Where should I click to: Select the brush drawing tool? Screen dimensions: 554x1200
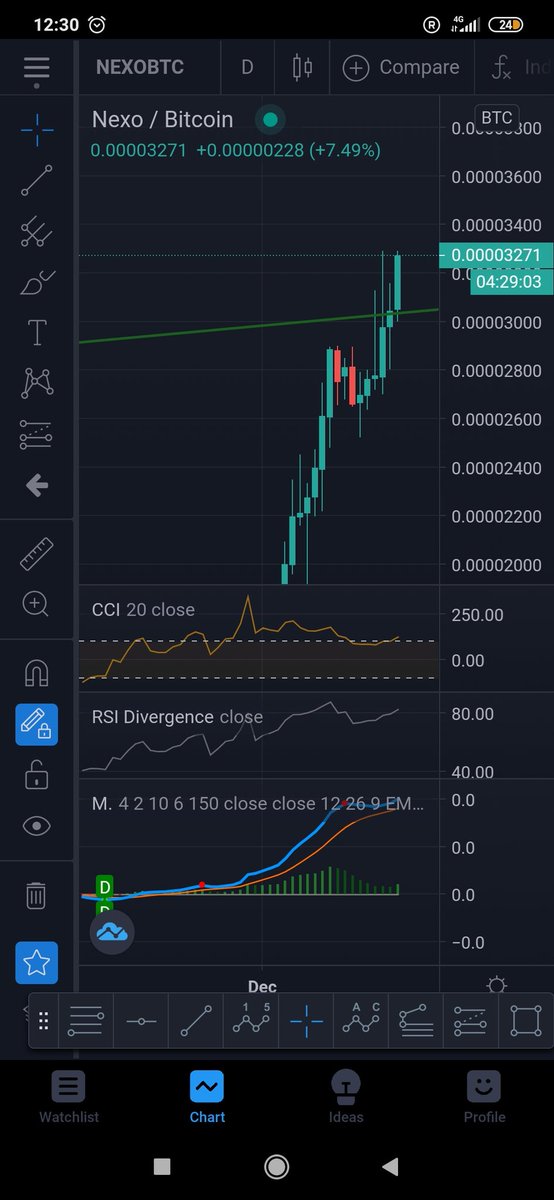[37, 282]
